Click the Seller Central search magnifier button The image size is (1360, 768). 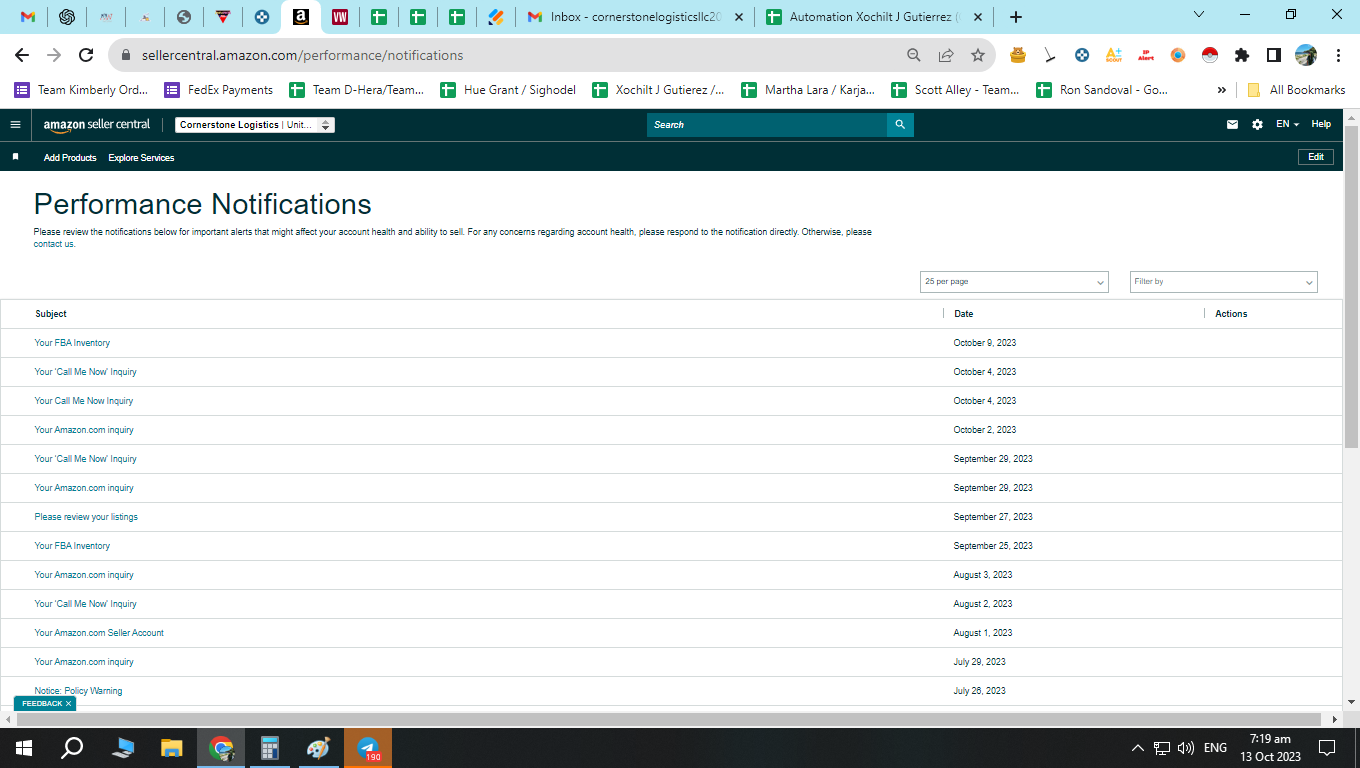tap(900, 125)
